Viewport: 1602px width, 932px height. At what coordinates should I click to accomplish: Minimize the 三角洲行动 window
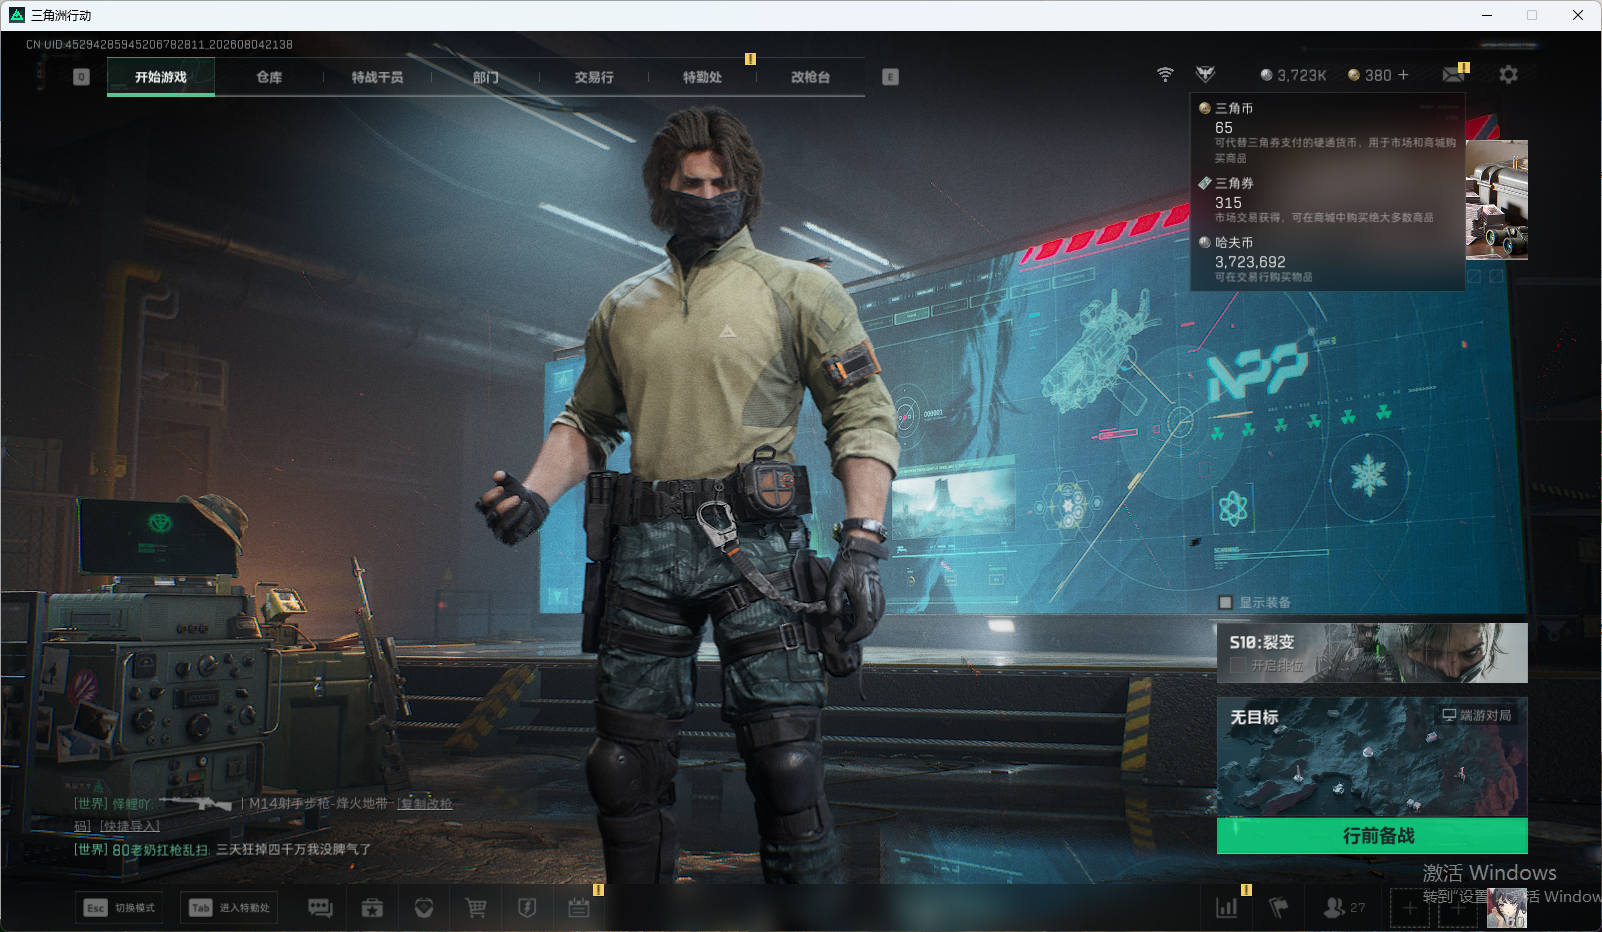click(x=1487, y=15)
